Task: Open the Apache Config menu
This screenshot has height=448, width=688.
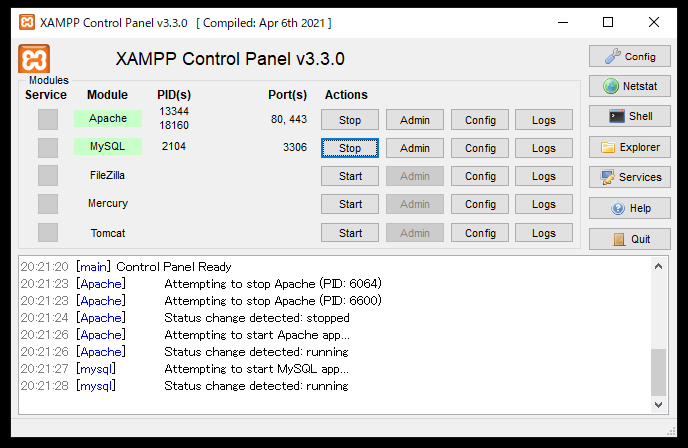Action: click(480, 120)
